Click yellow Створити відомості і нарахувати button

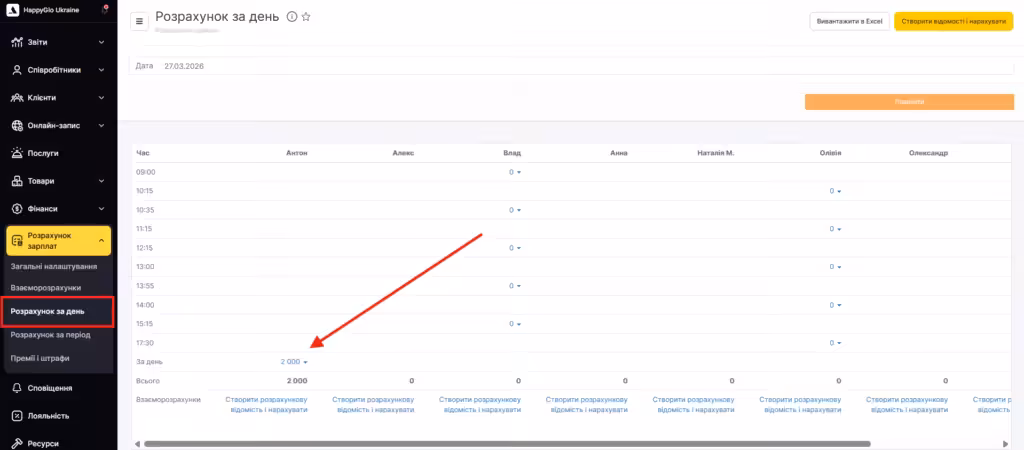[953, 21]
